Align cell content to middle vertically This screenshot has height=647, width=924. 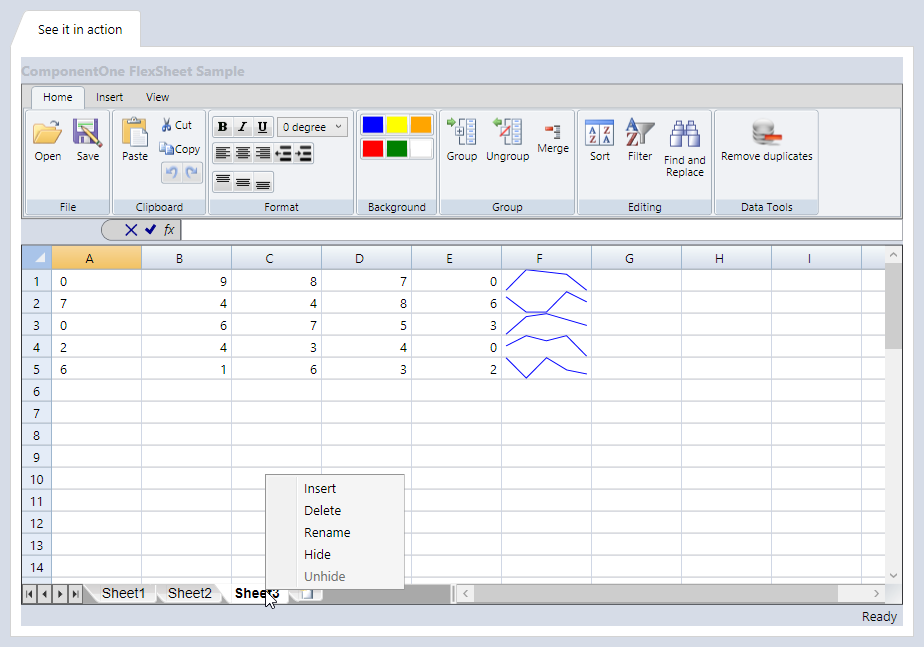click(243, 182)
